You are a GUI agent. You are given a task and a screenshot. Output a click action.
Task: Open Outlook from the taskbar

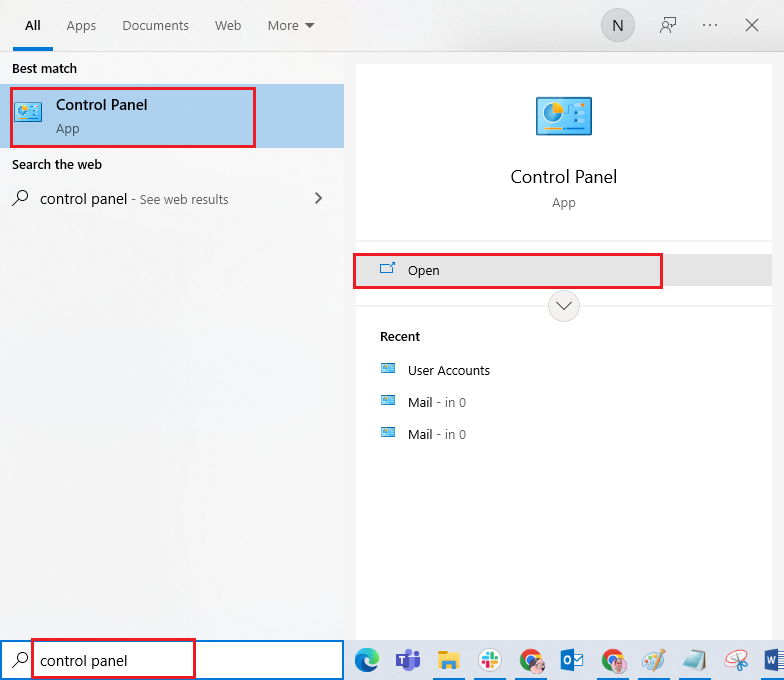572,660
